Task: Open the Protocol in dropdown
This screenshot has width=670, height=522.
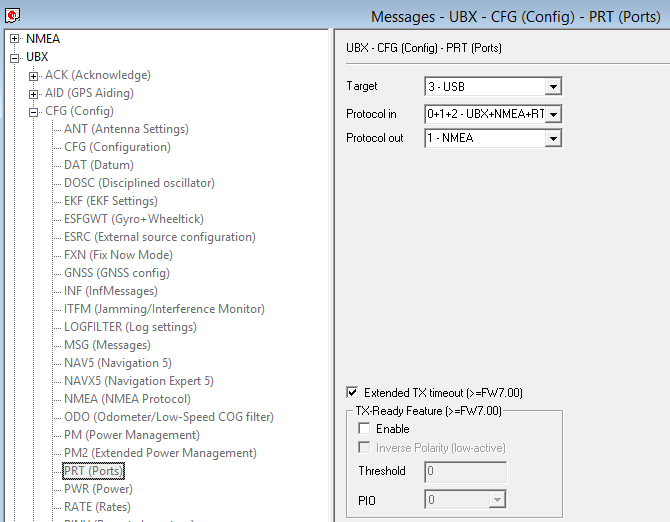Action: pos(553,114)
